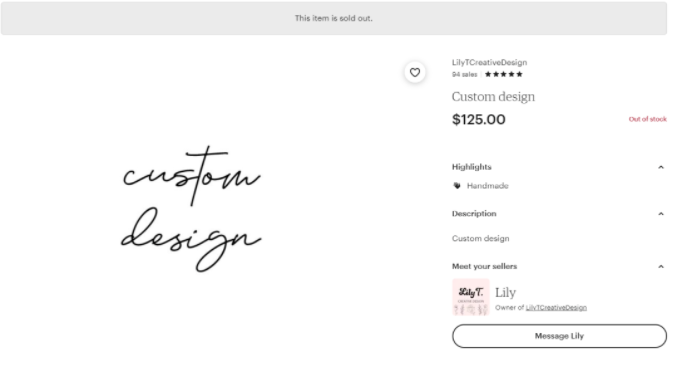Click the $125.00 price
Viewport: 678px width, 374px height.
(x=479, y=119)
